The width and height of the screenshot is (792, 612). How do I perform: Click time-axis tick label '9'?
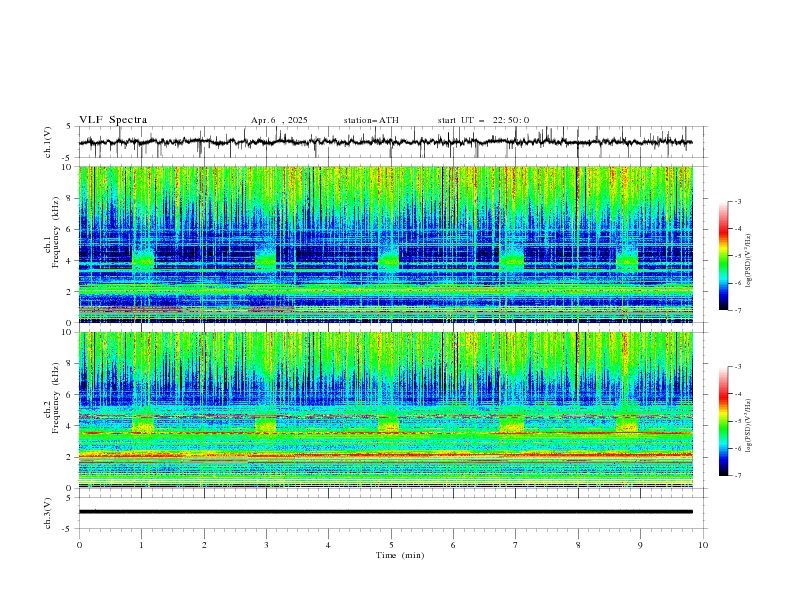640,545
